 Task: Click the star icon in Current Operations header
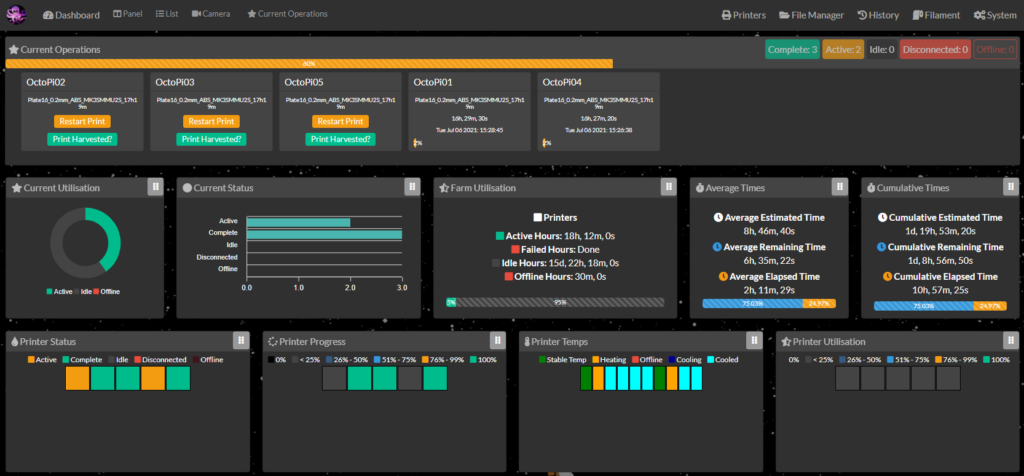[x=13, y=50]
